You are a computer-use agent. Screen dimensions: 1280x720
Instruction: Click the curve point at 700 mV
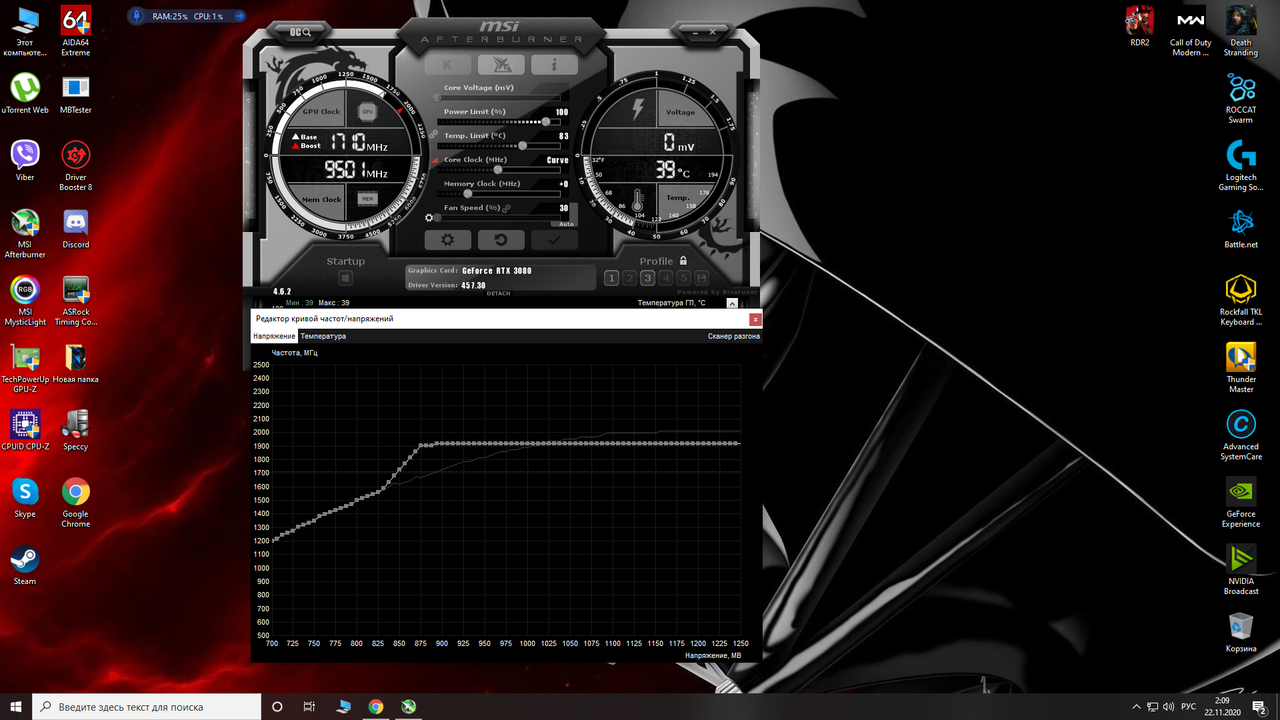(273, 540)
